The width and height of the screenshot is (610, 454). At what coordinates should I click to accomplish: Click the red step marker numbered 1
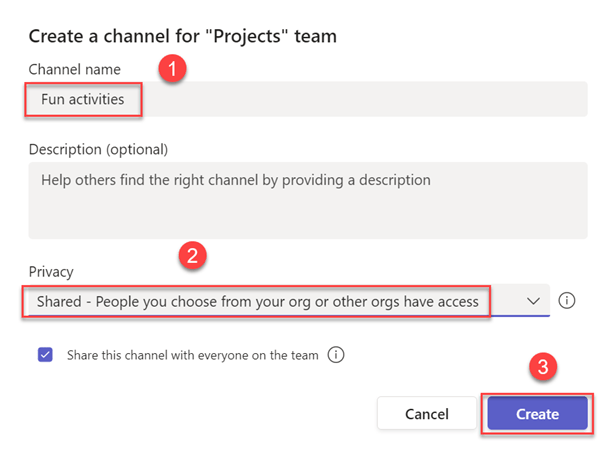click(x=174, y=71)
